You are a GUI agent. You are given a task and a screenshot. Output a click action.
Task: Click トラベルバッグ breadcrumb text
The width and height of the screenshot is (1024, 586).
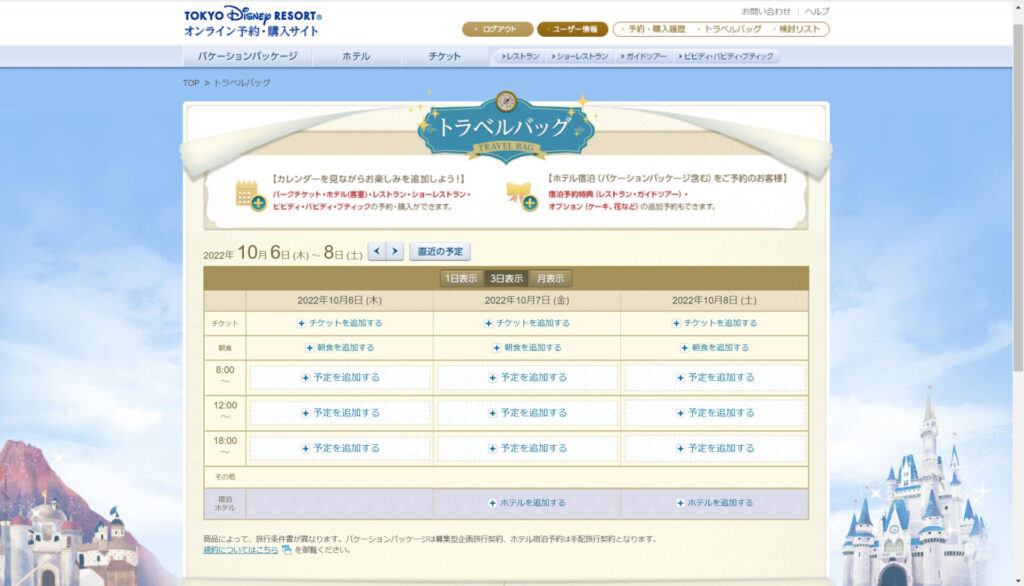click(242, 83)
